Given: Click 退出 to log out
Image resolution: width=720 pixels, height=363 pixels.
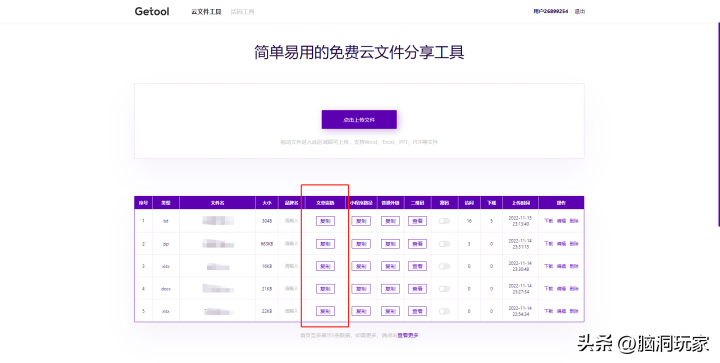Looking at the screenshot, I should pyautogui.click(x=579, y=11).
